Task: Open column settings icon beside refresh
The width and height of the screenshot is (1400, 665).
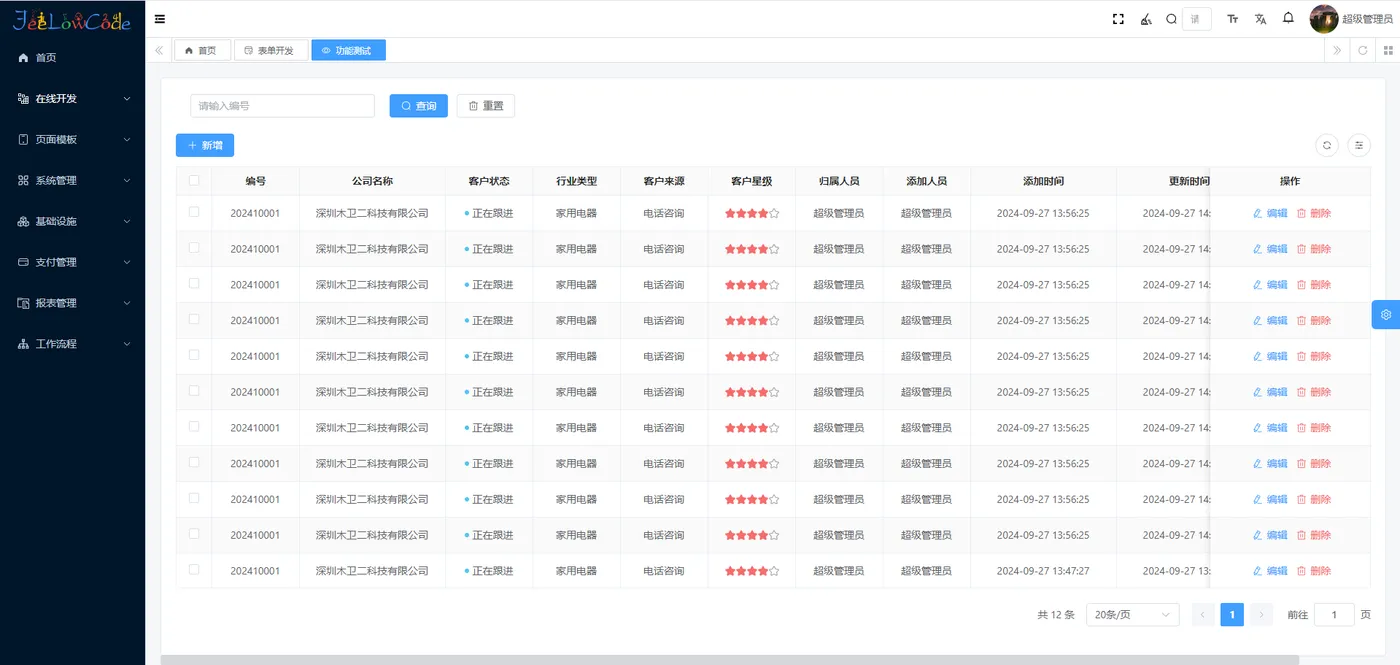Action: (1359, 145)
